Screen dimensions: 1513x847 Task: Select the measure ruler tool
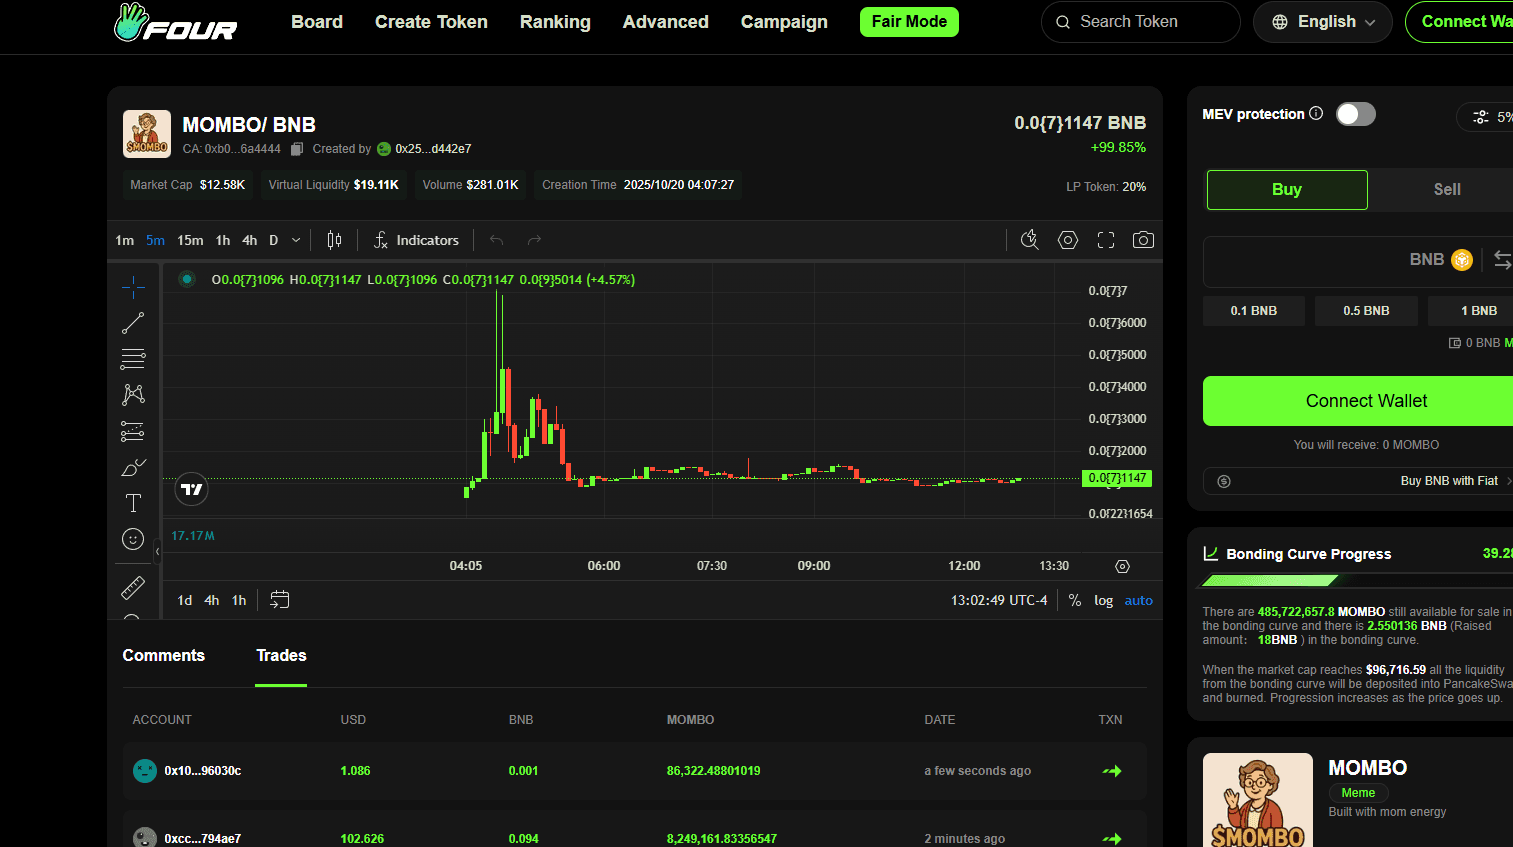point(133,588)
